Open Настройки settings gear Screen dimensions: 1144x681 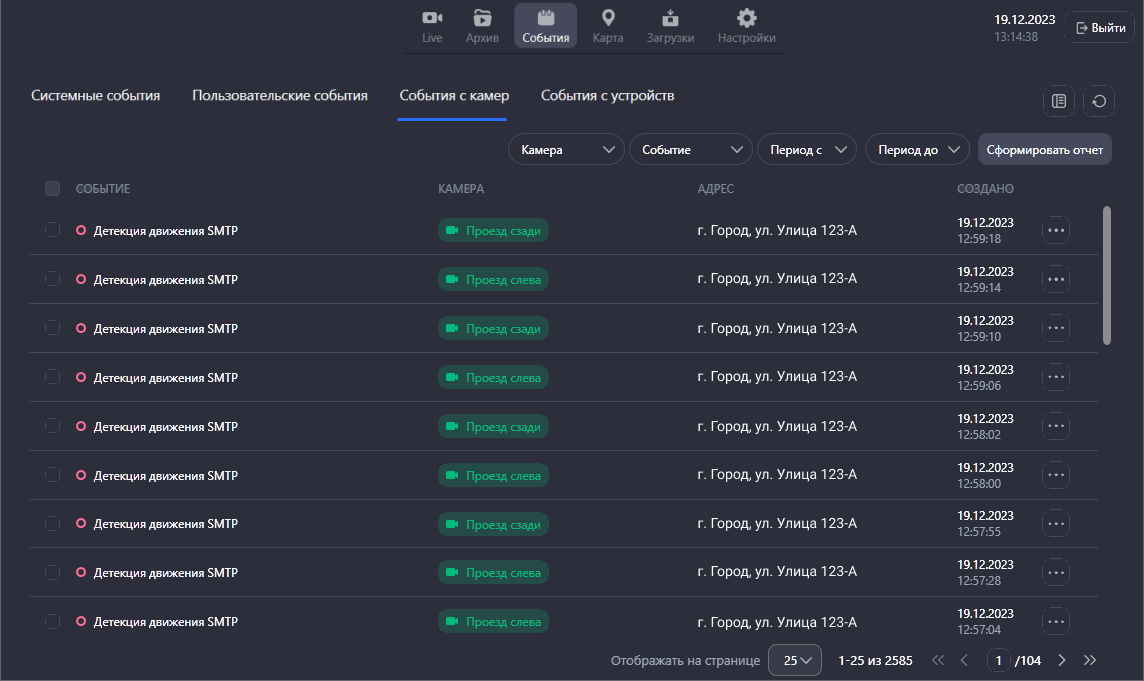coord(746,26)
